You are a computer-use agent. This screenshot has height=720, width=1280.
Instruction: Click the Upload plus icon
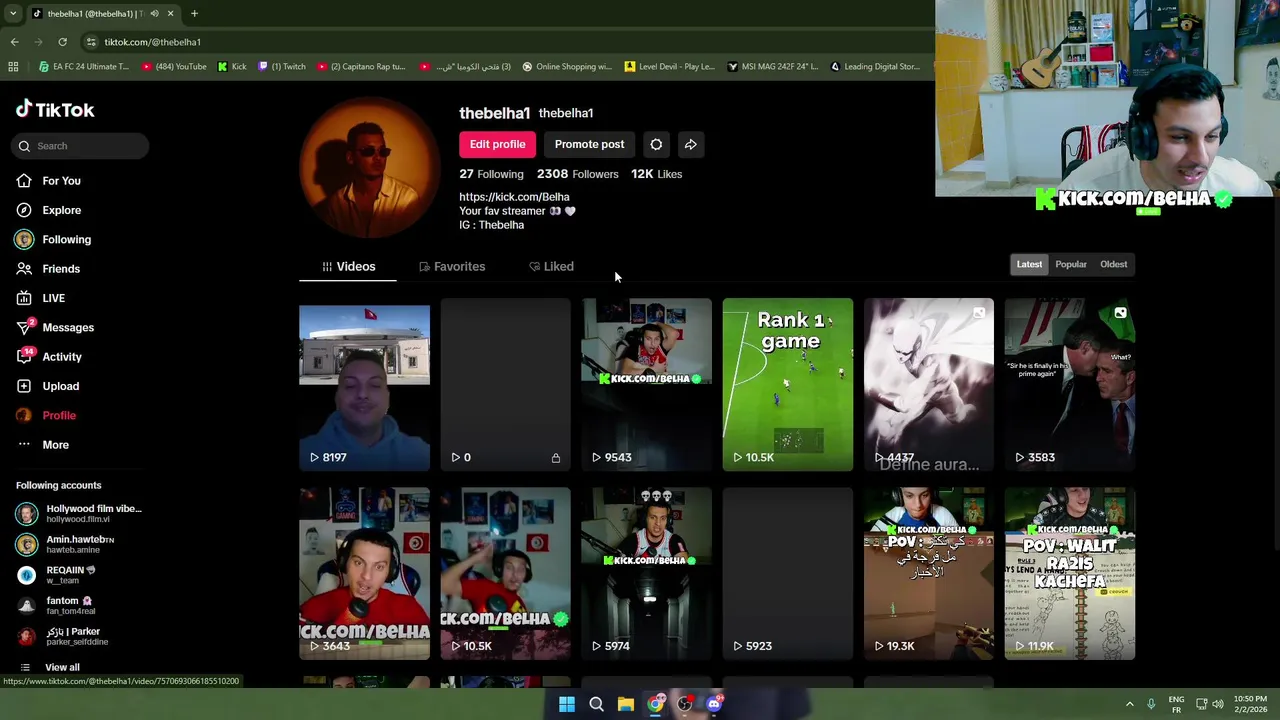tap(24, 386)
